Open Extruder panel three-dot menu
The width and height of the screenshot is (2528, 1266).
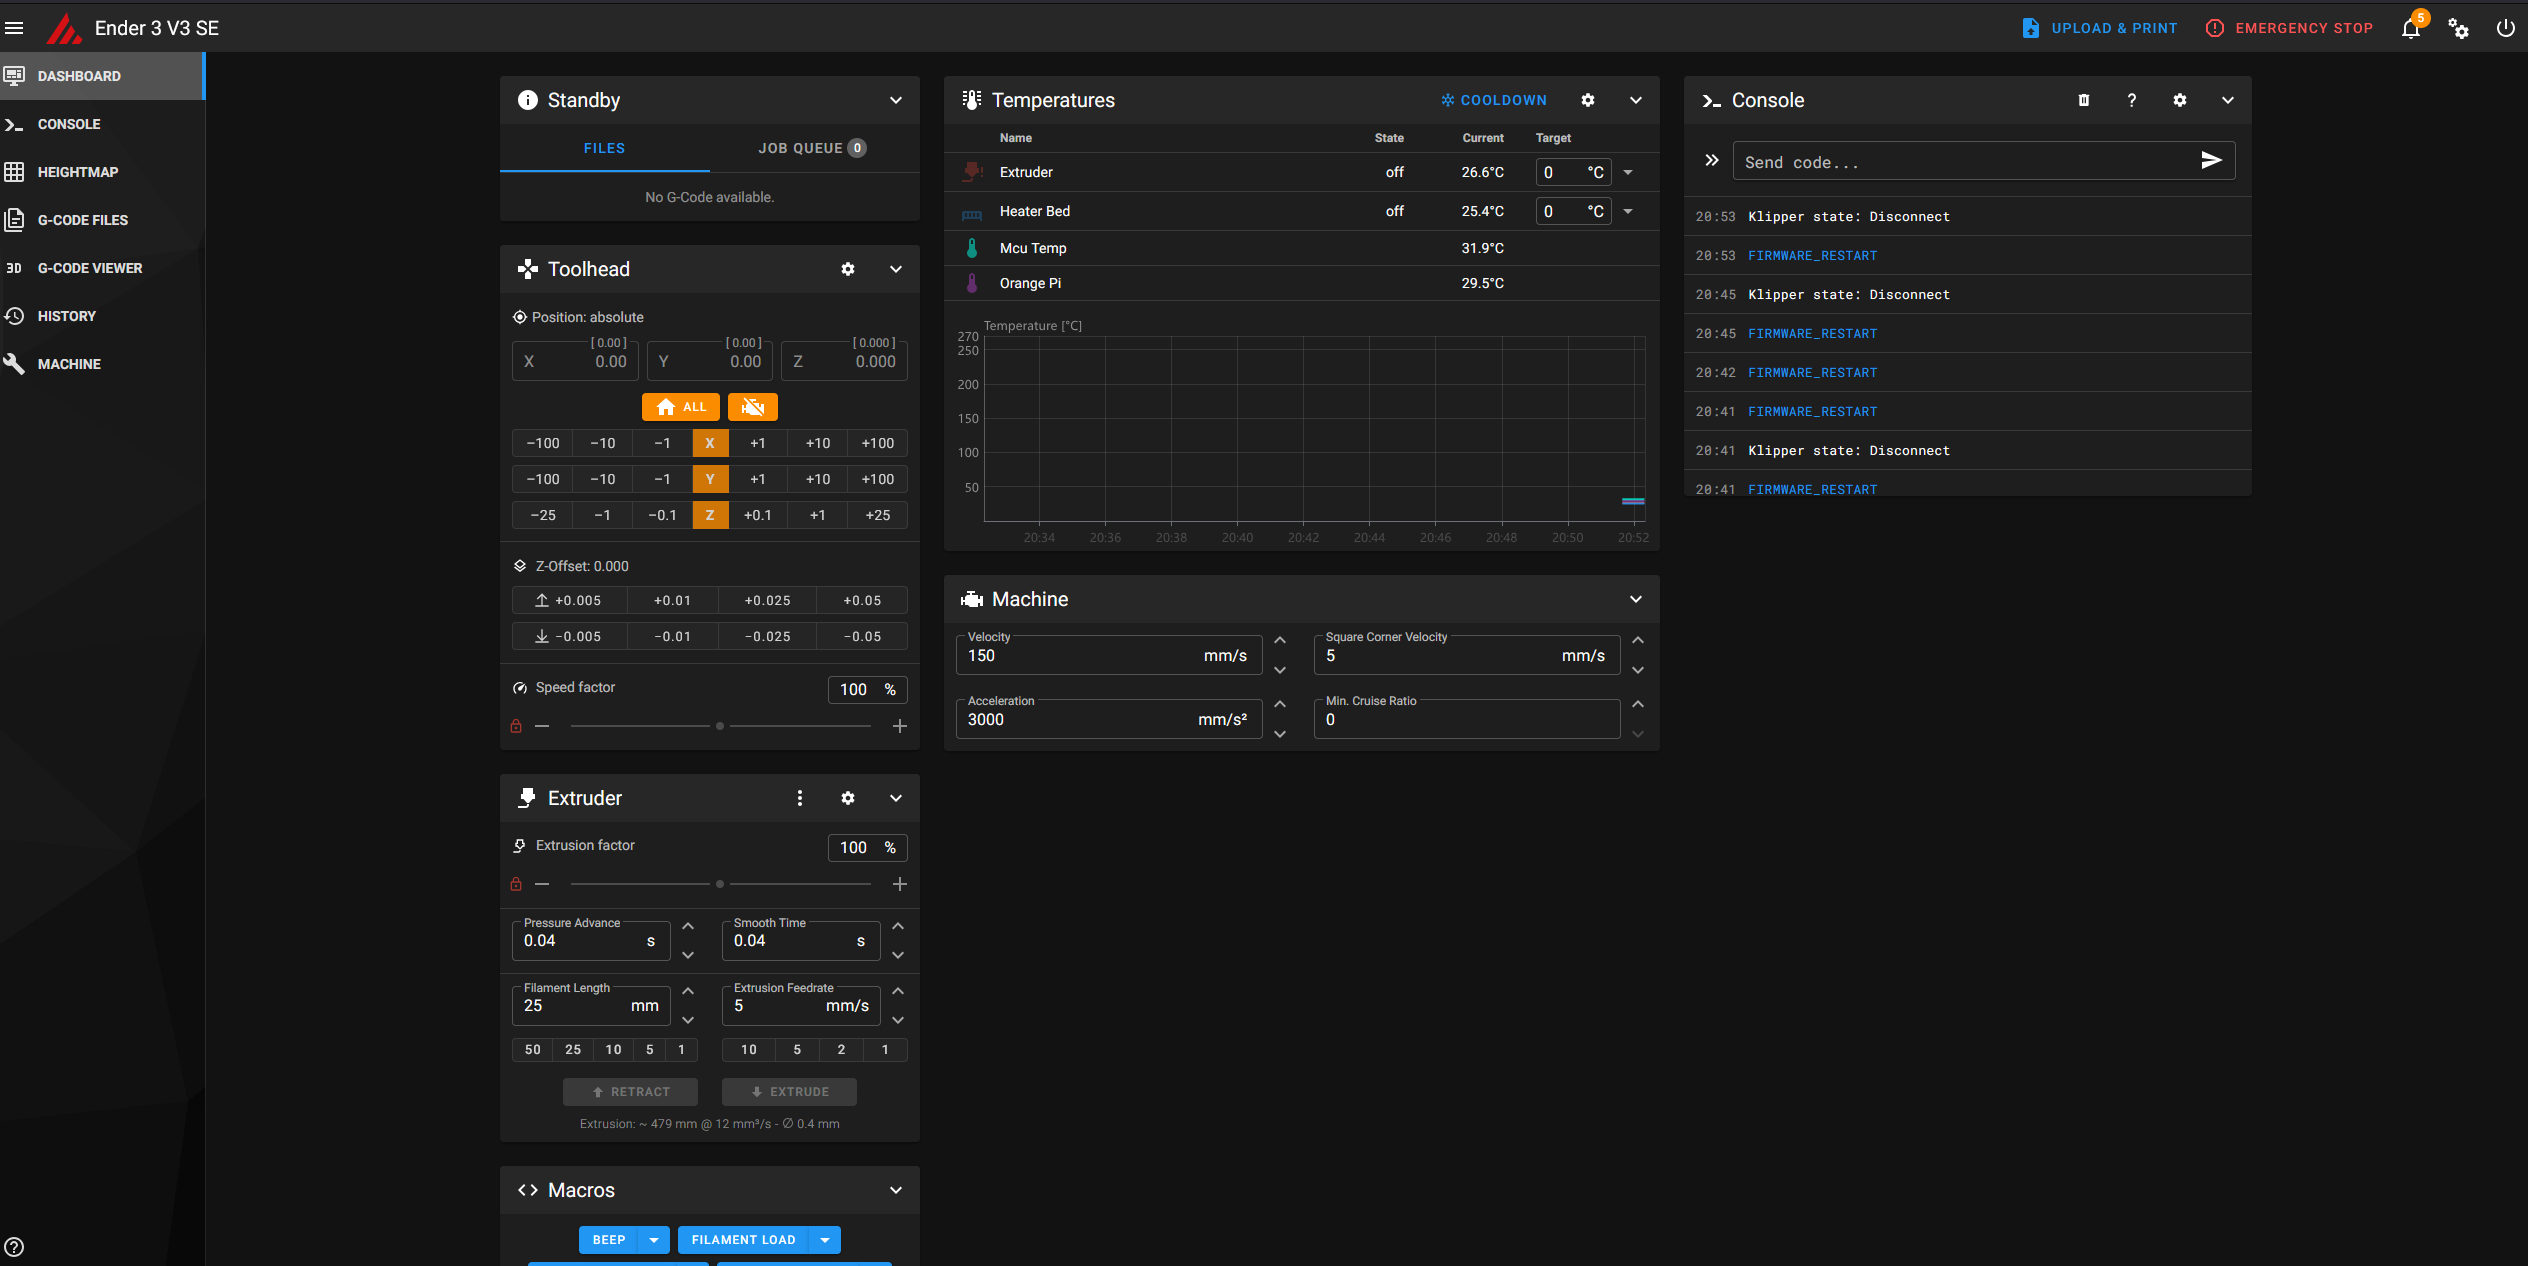point(800,798)
